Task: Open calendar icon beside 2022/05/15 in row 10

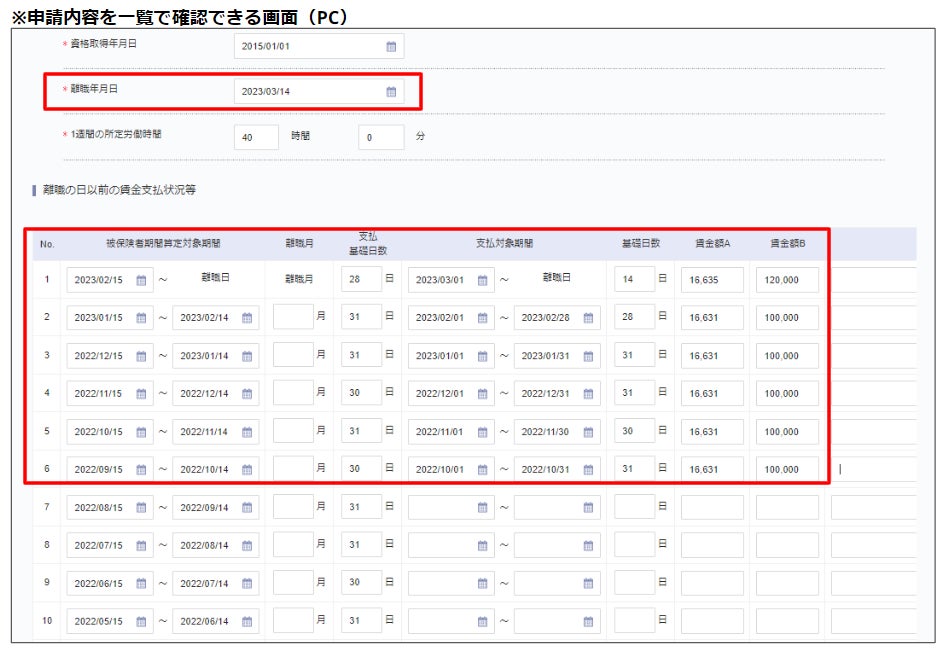Action: pyautogui.click(x=141, y=621)
